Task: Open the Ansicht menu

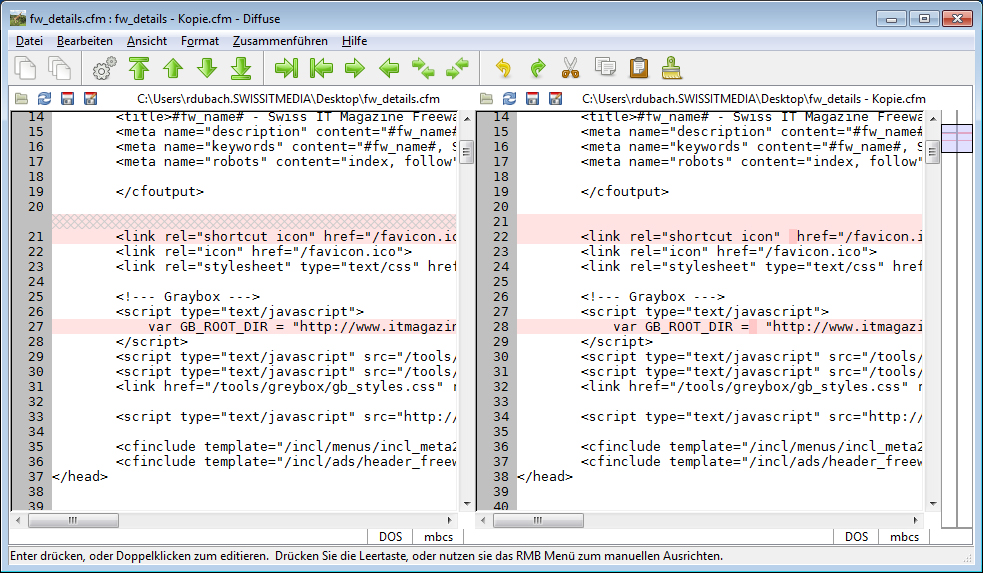Action: [x=147, y=41]
